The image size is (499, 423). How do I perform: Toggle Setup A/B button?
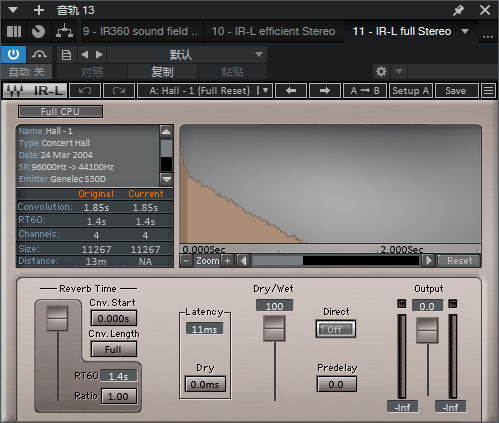411,91
